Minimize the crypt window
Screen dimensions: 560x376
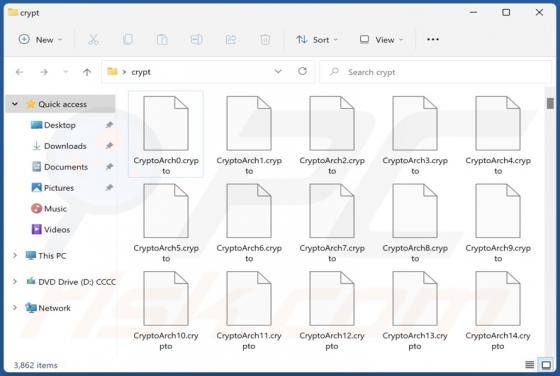coord(474,12)
